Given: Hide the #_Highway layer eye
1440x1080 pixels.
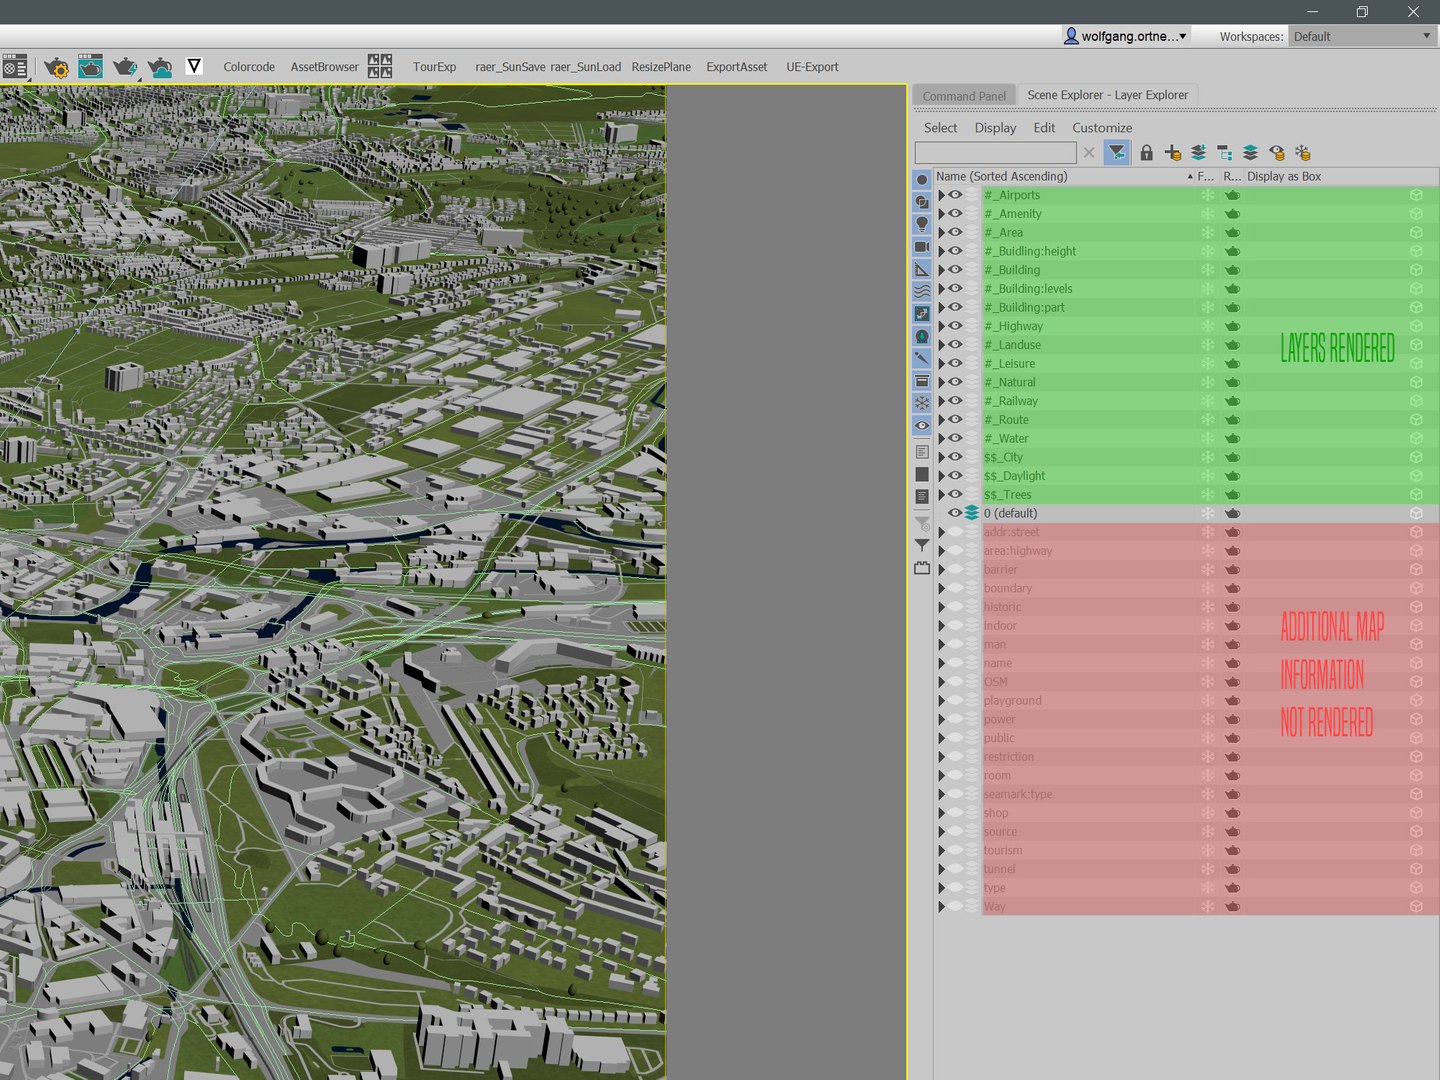Looking at the screenshot, I should click(x=955, y=326).
